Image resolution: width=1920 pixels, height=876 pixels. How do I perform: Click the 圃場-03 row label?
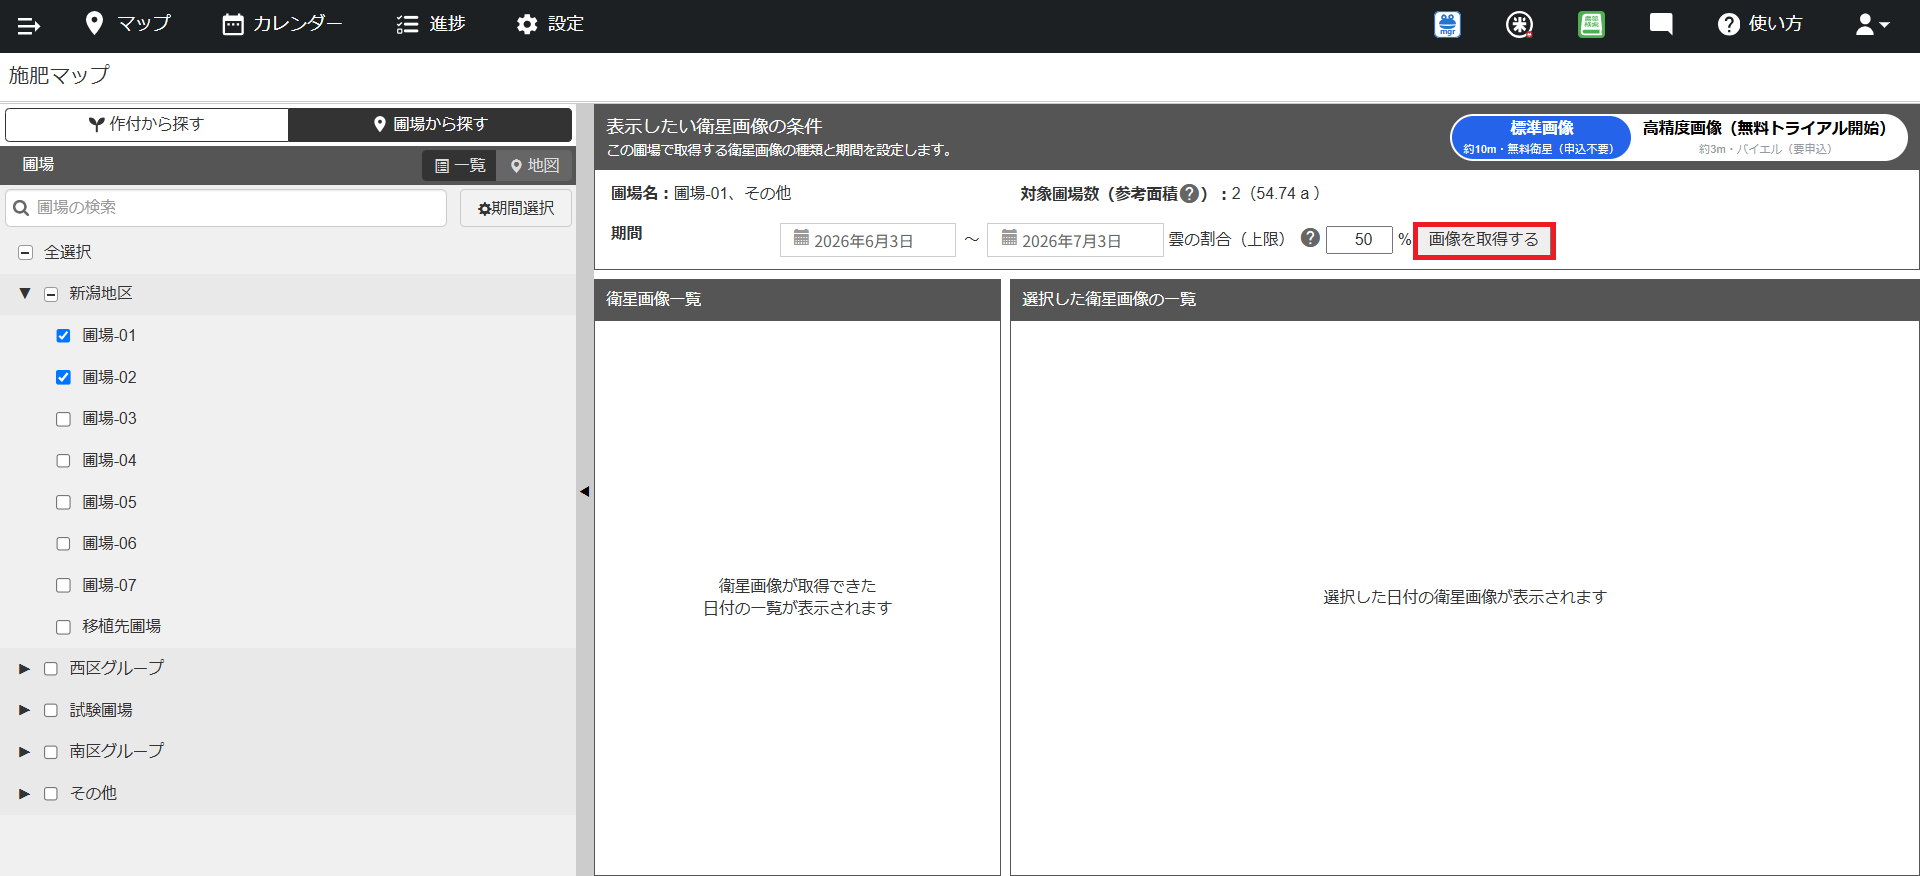pyautogui.click(x=109, y=419)
